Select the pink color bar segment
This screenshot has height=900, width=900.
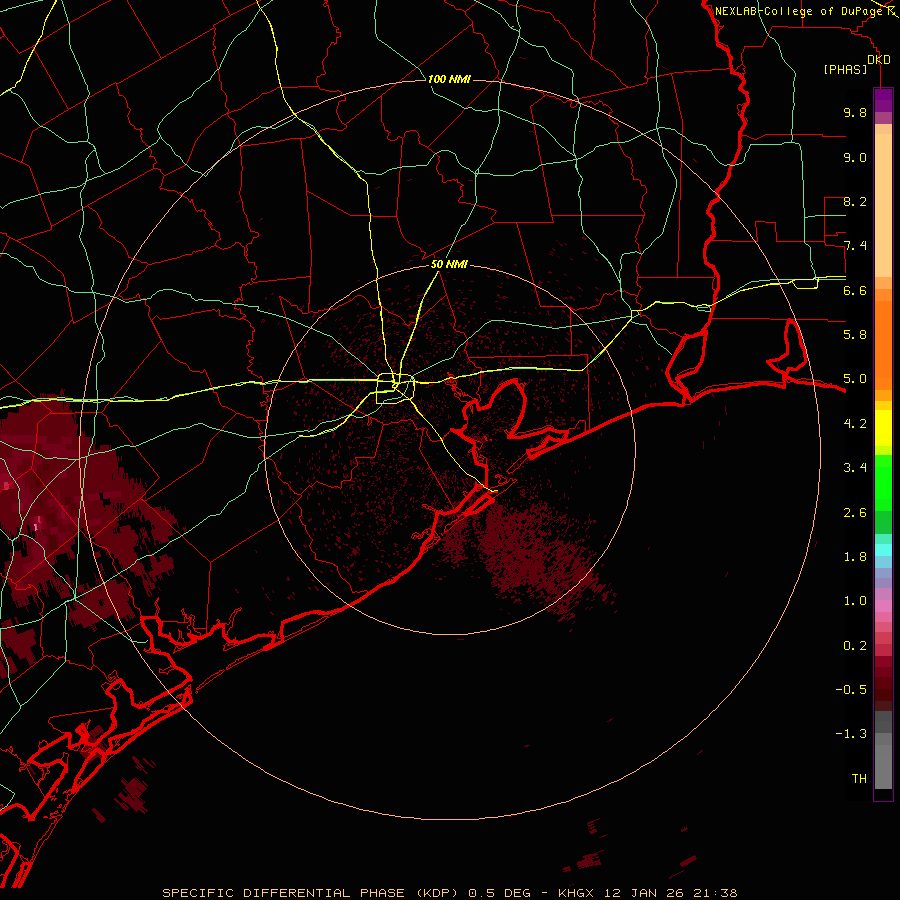tap(883, 606)
